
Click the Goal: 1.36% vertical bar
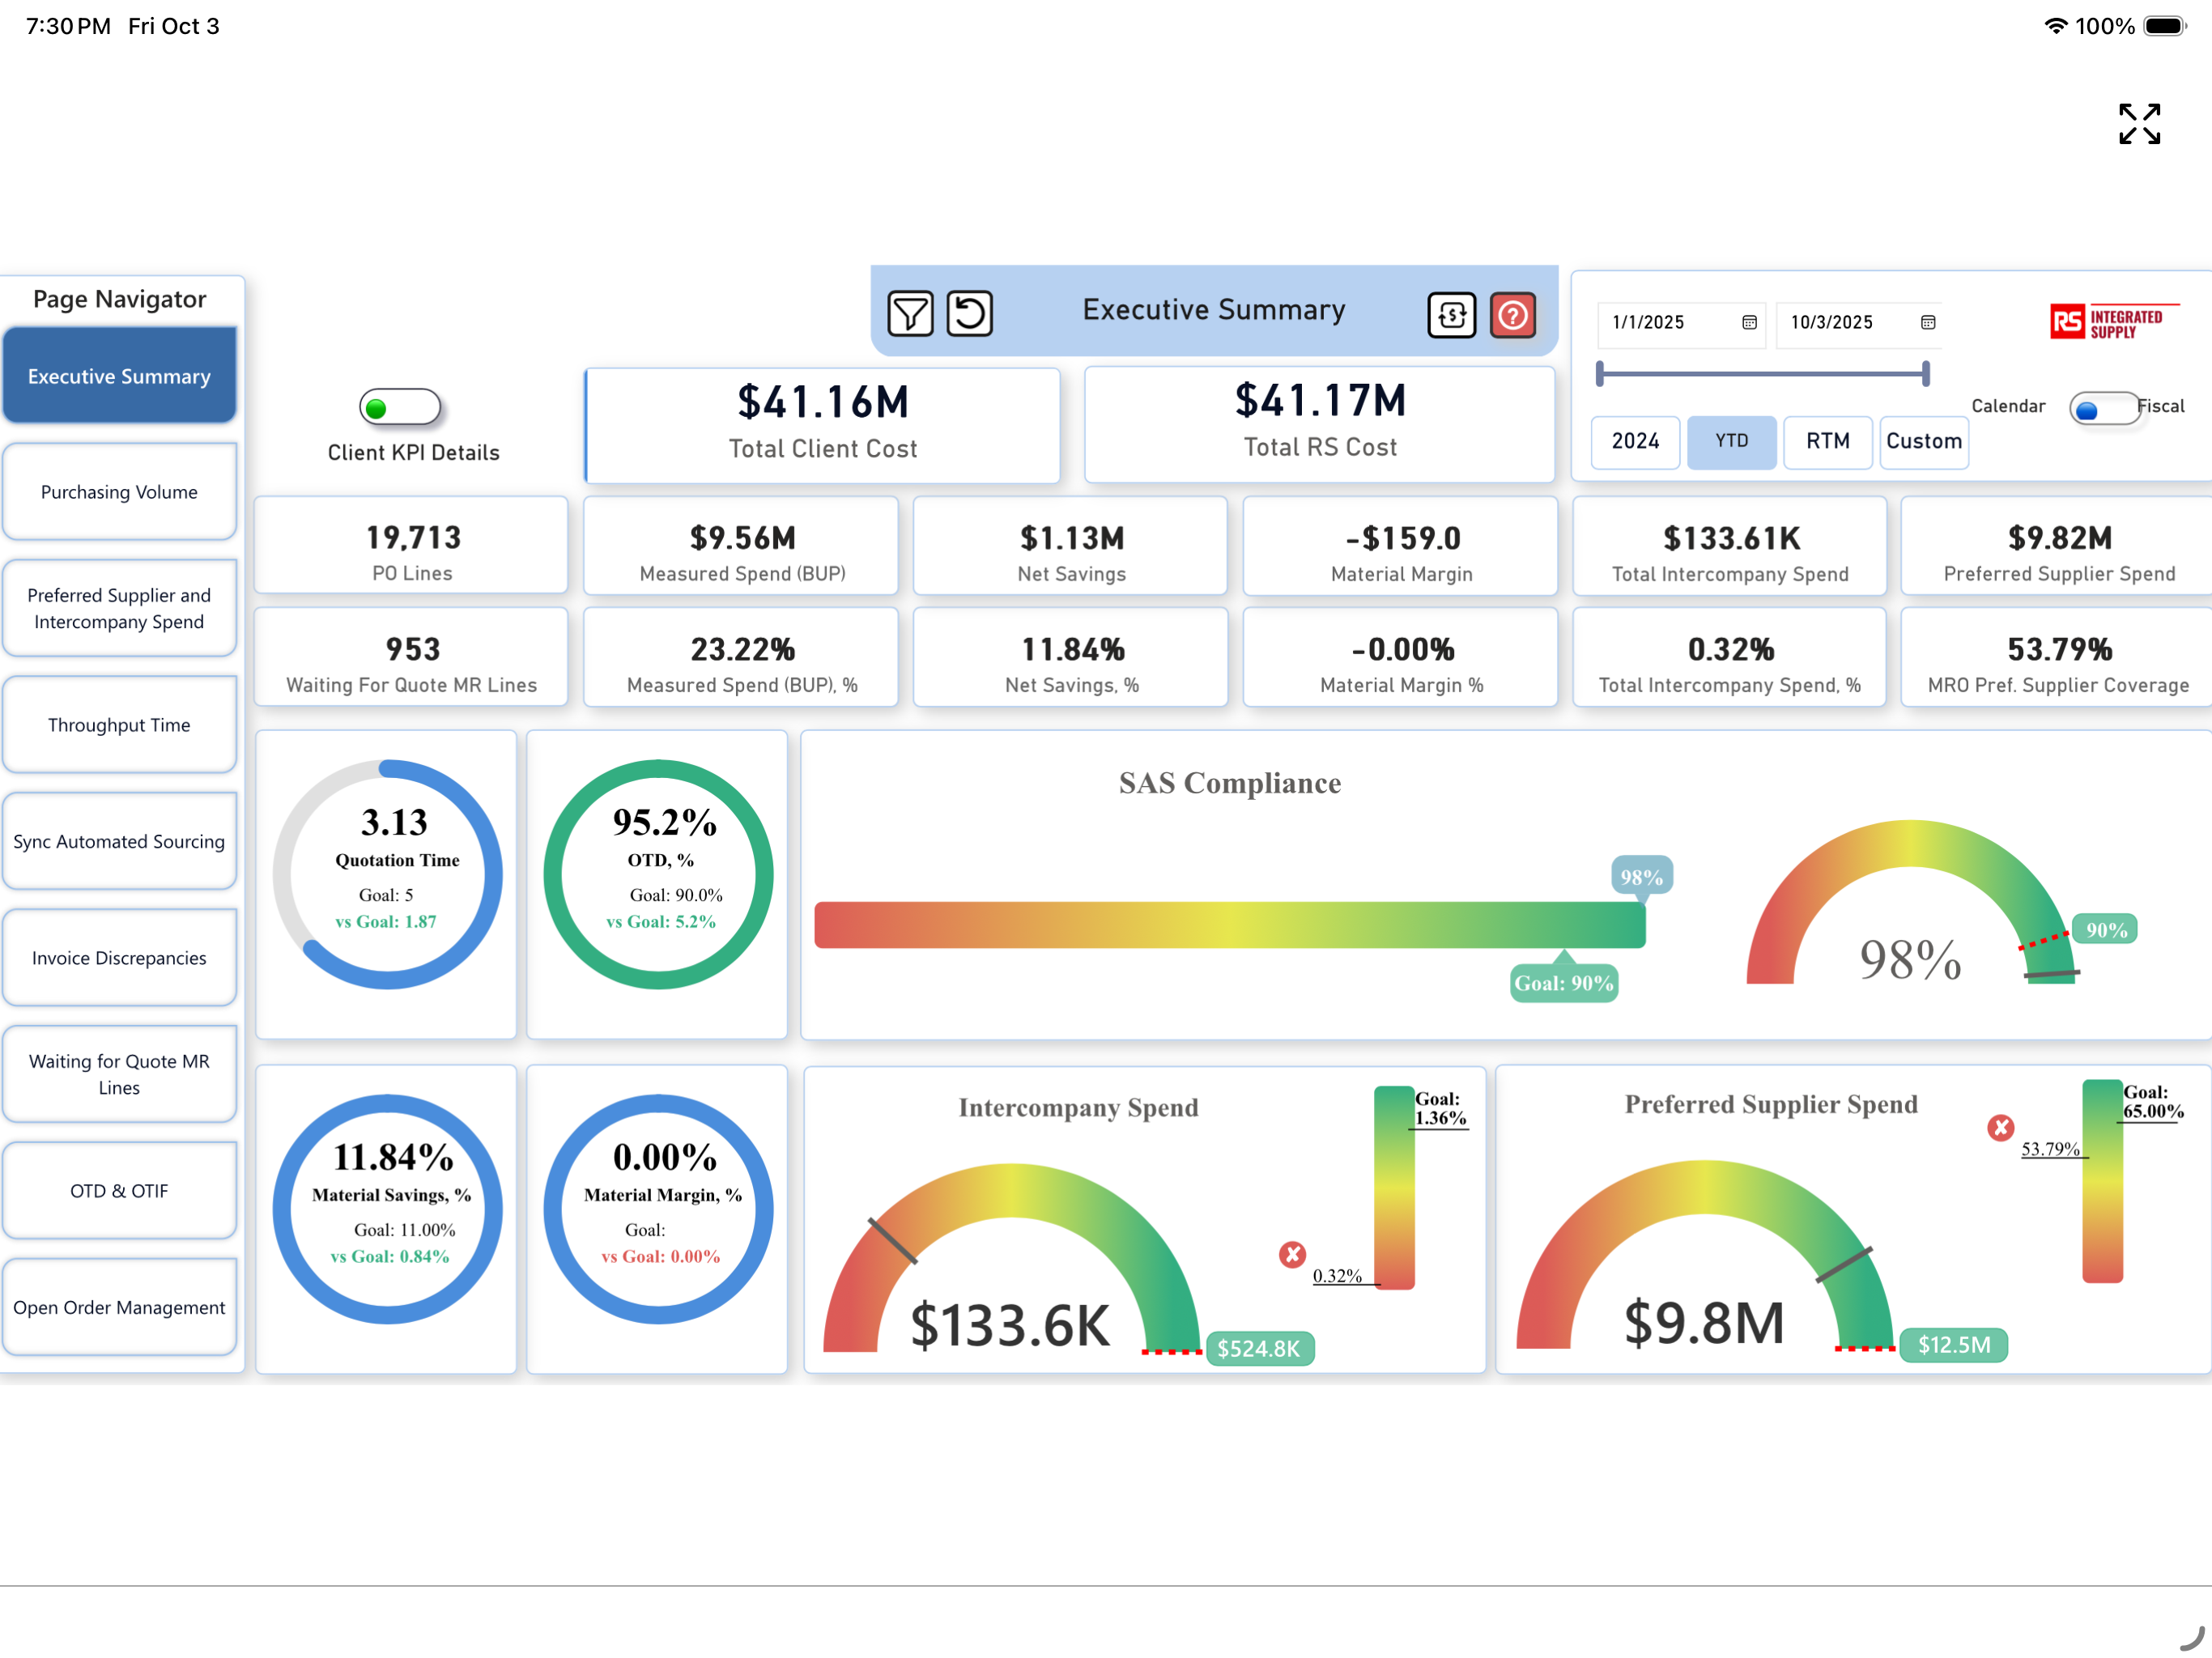point(1393,1188)
